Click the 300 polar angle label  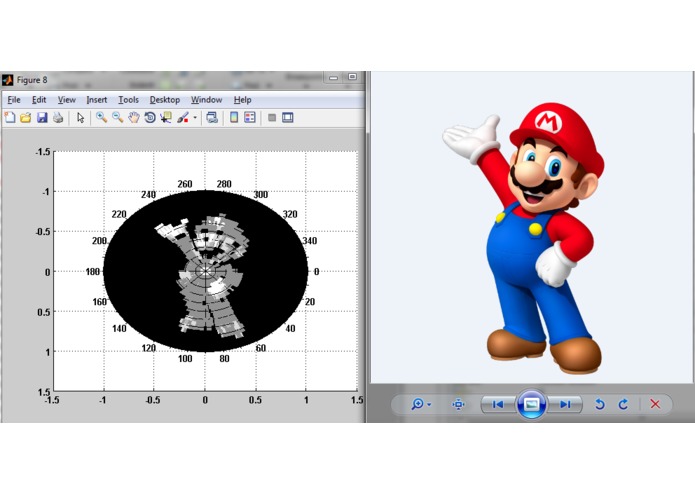click(x=261, y=194)
